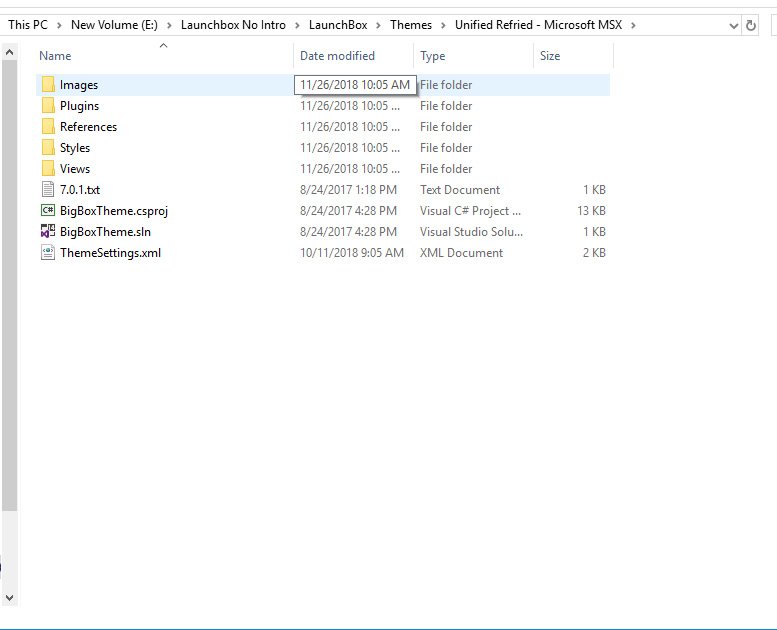The width and height of the screenshot is (777, 630).
Task: Expand the chevron after Launchbox No Intro
Action: 297,25
